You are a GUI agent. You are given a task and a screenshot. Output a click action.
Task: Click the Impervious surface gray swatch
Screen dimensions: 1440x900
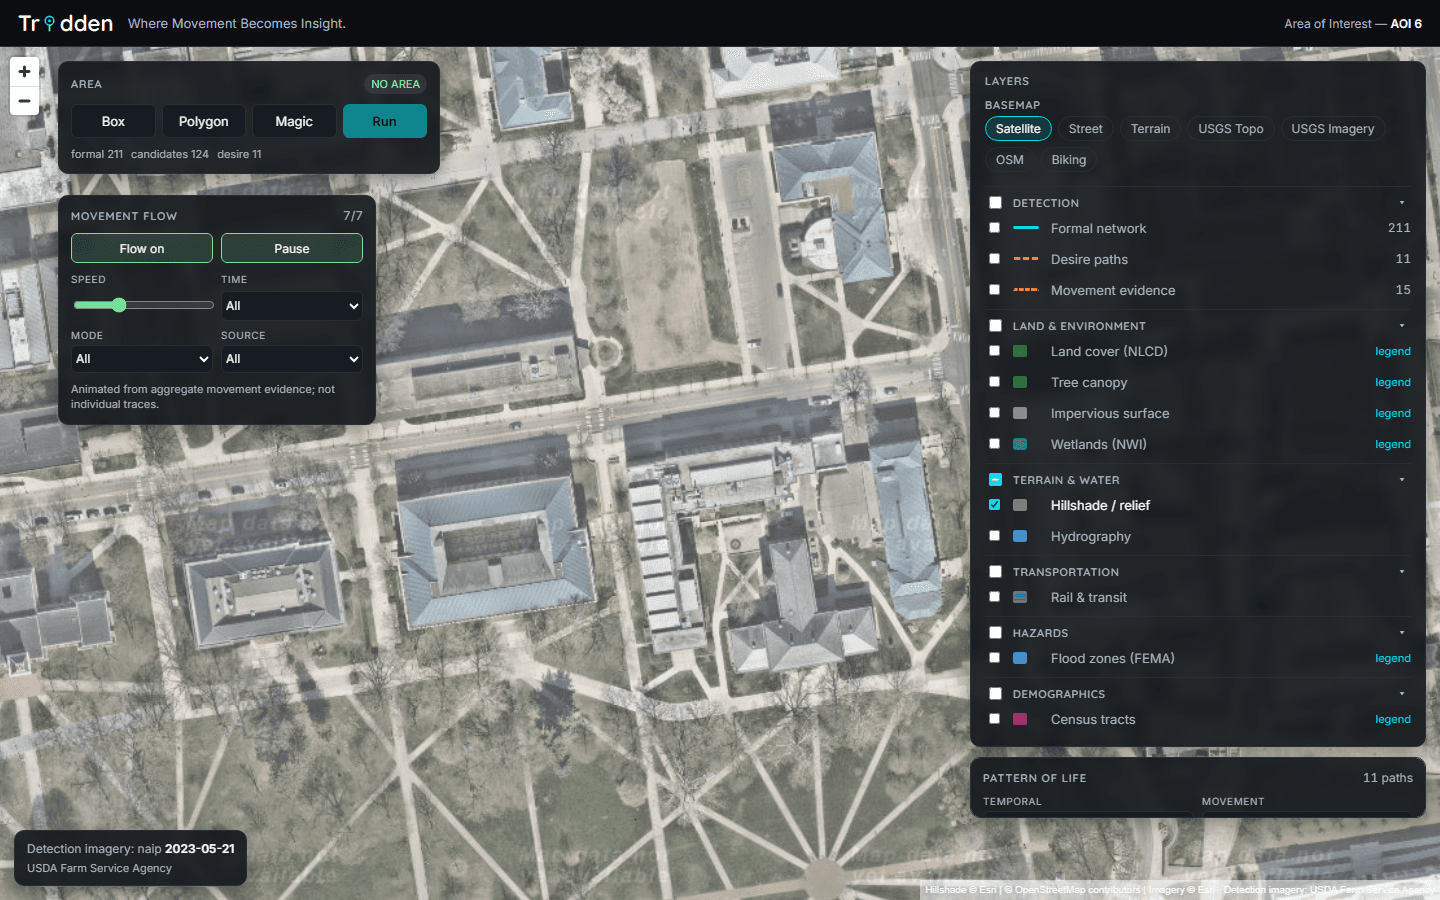1020,413
